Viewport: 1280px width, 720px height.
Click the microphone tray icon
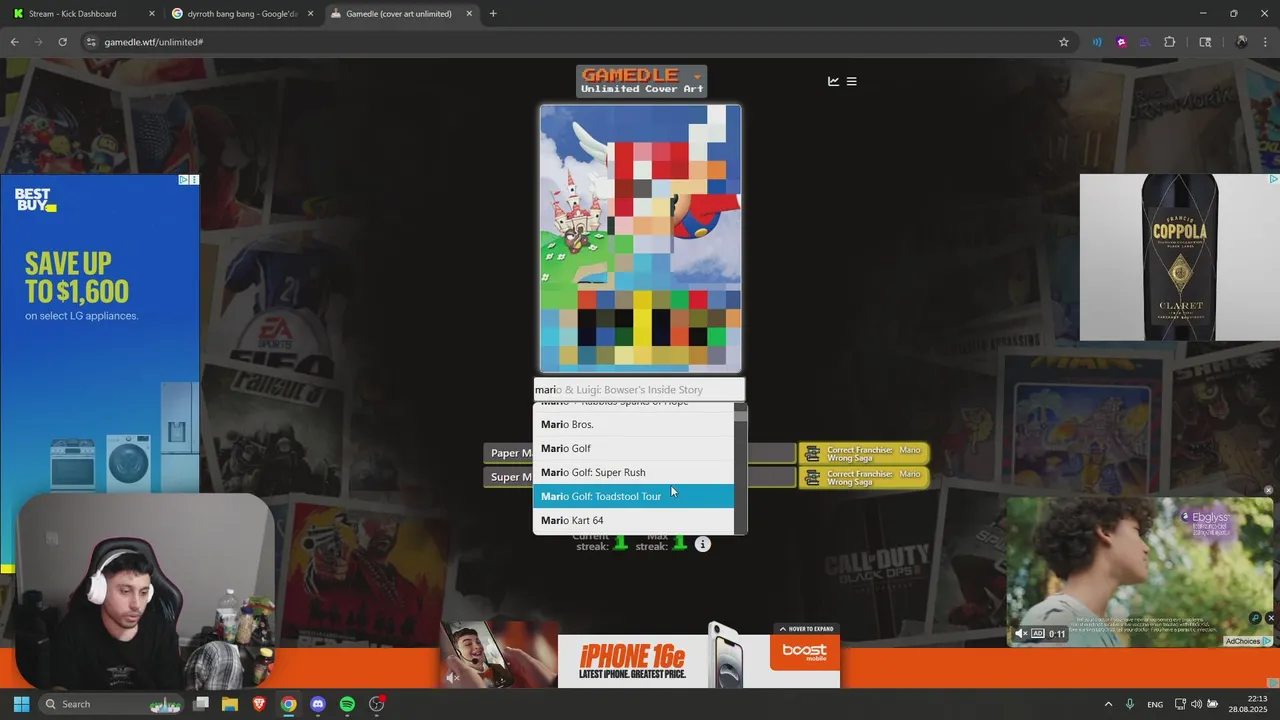1130,704
